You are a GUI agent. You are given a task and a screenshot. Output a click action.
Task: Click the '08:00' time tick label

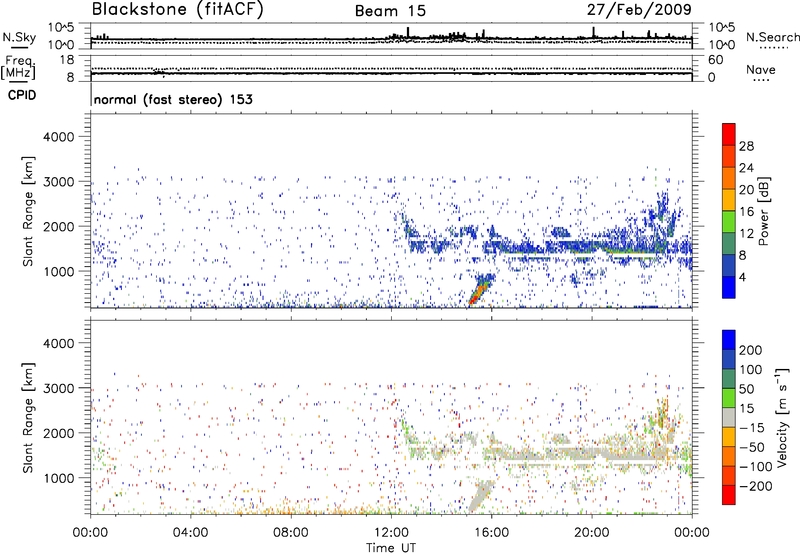pyautogui.click(x=290, y=533)
